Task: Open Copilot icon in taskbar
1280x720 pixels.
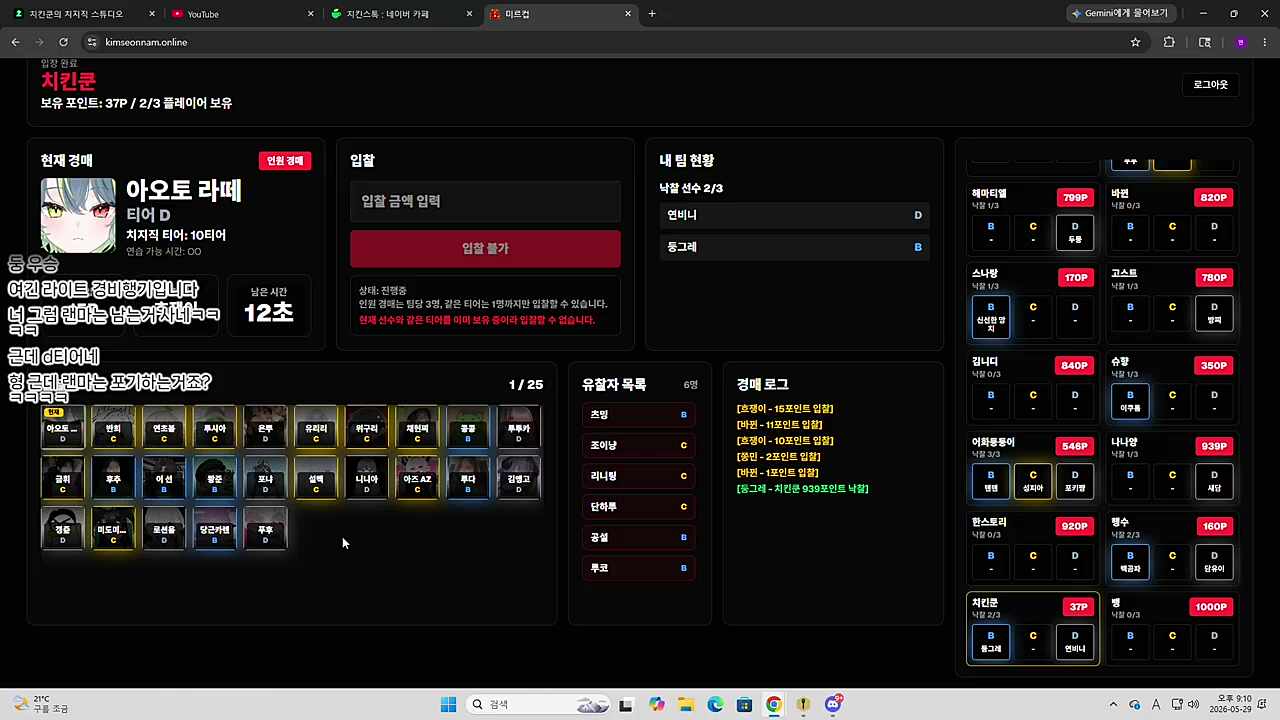Action: [656, 705]
